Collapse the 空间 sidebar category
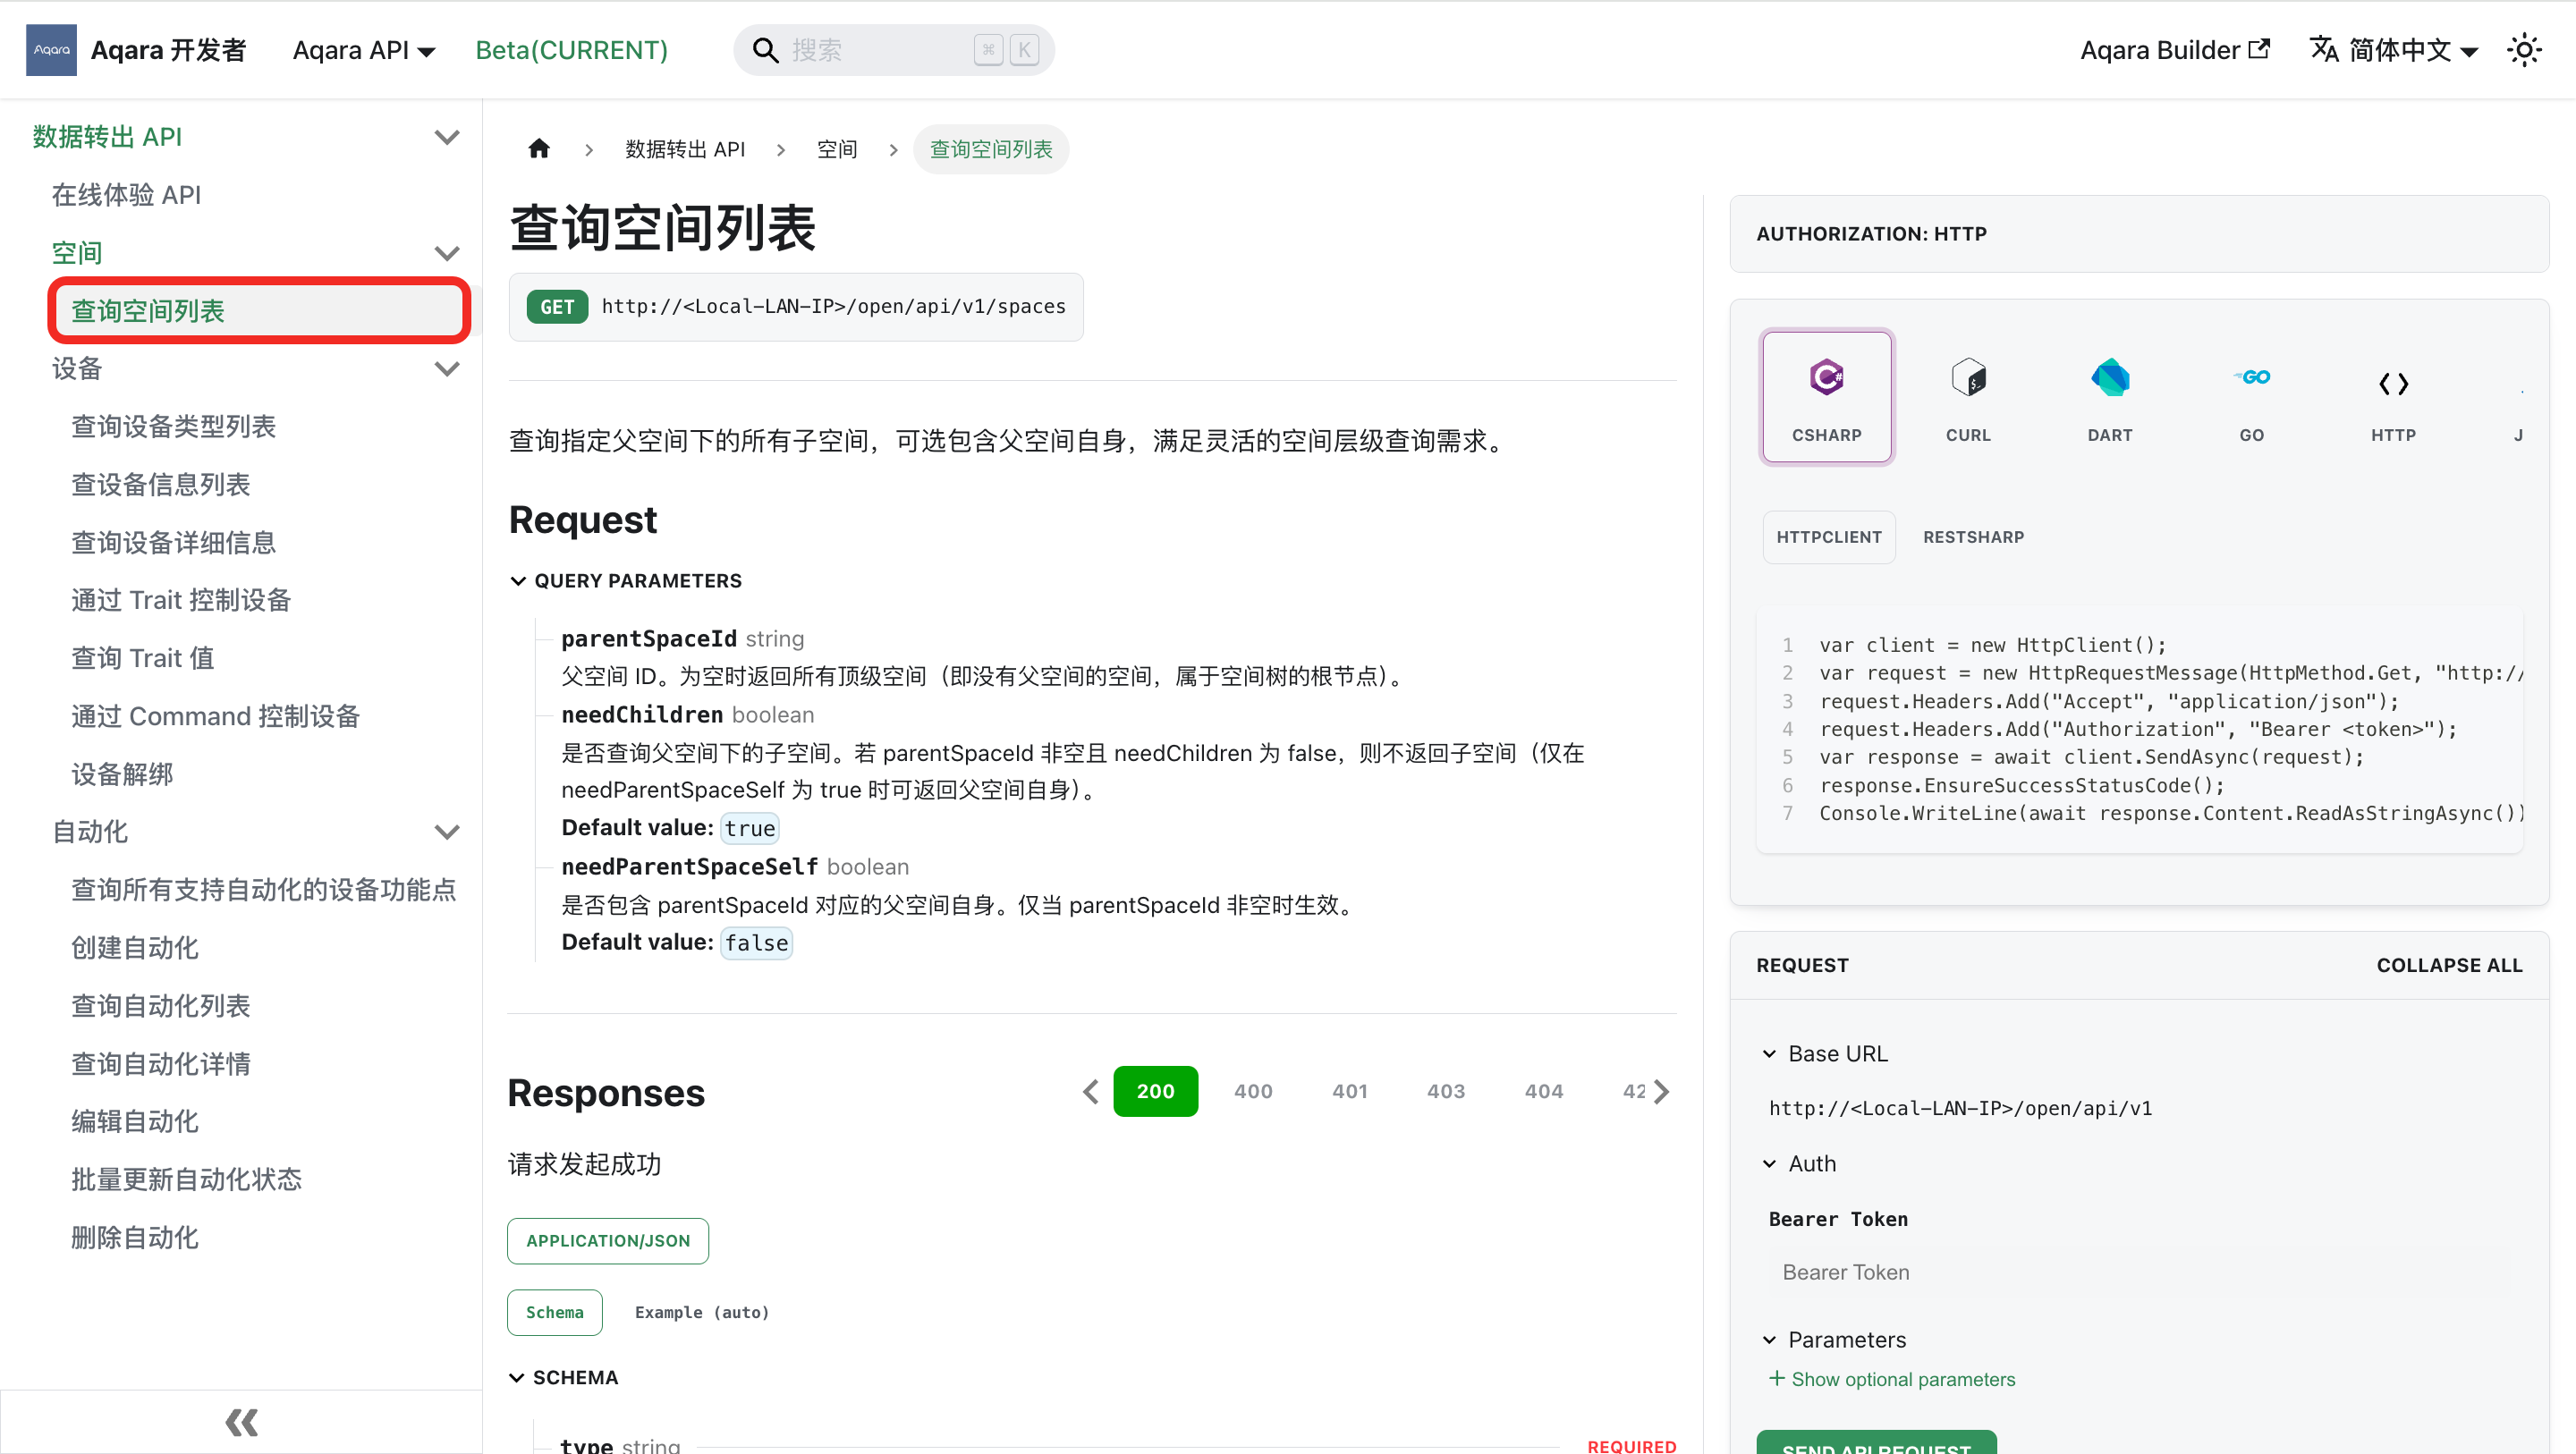2576x1454 pixels. tap(447, 253)
